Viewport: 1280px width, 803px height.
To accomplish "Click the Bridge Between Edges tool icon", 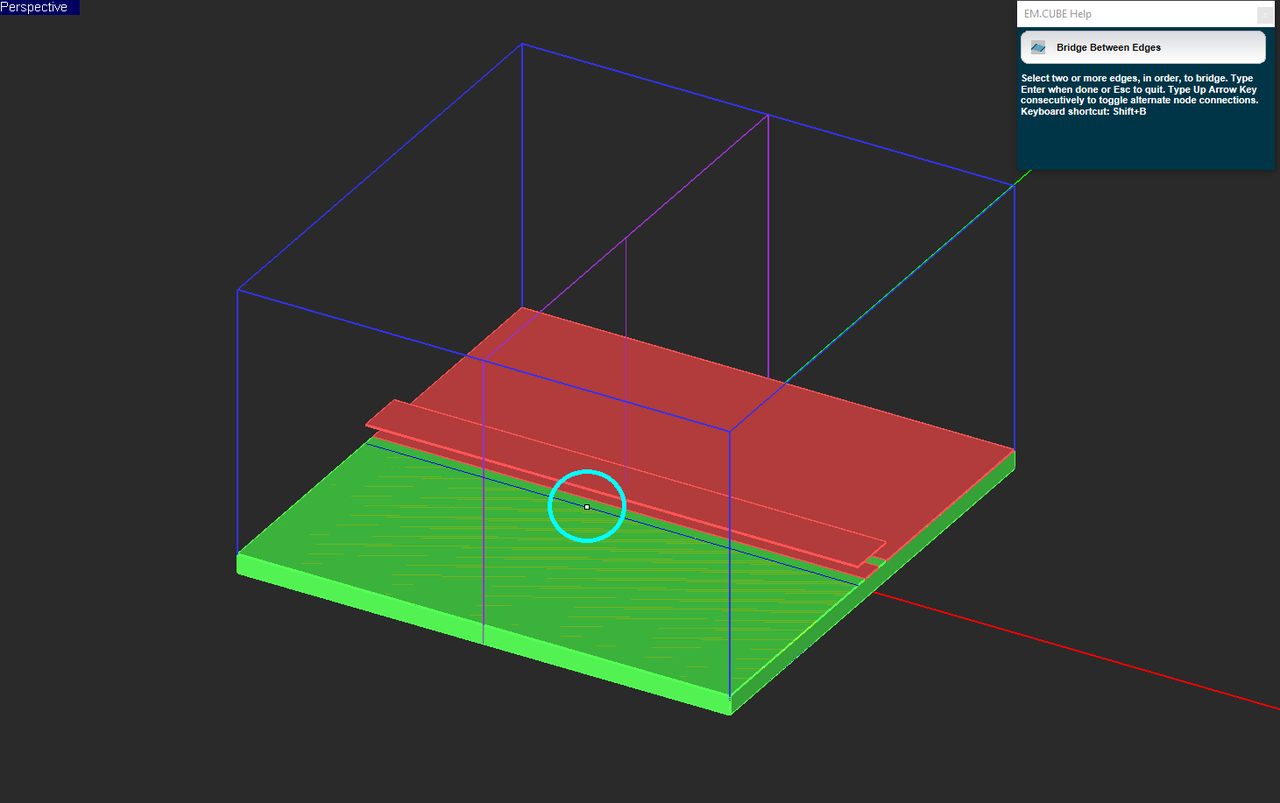I will 1040,47.
